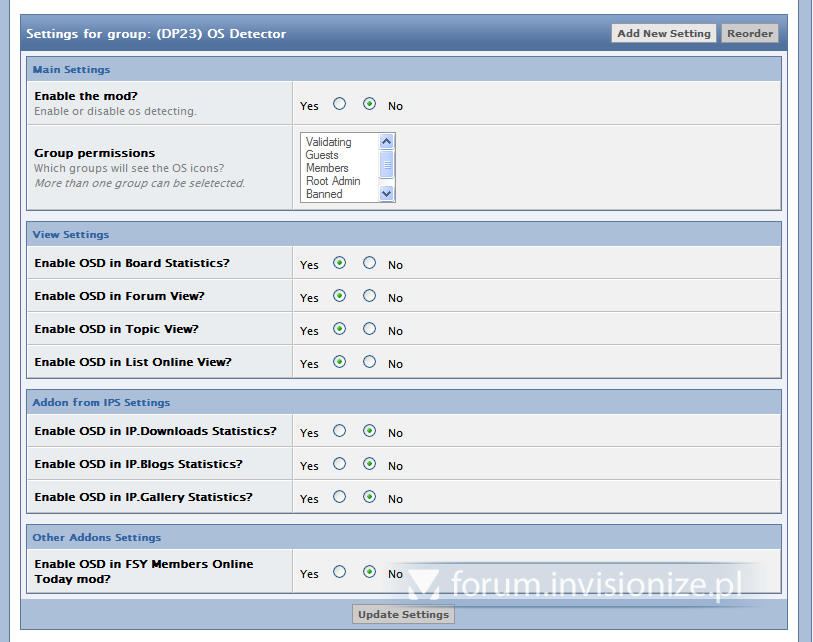Screen dimensions: 813x642
Task: Disable OSD in List Online View
Action: click(x=370, y=362)
